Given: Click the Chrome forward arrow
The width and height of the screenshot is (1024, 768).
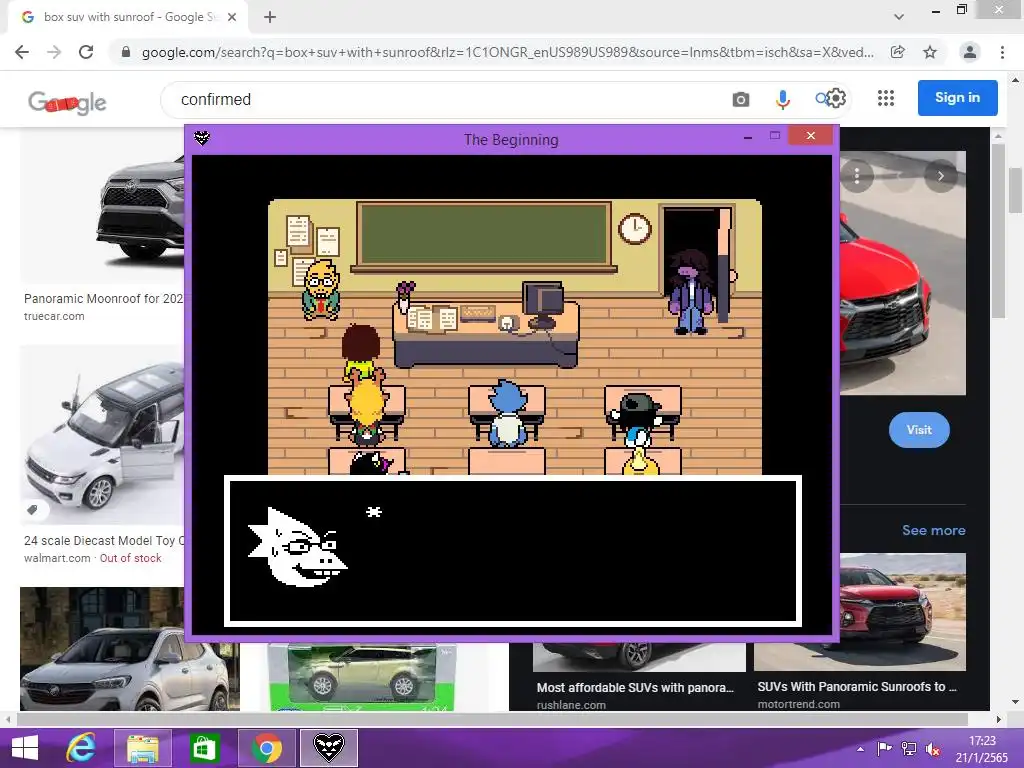Looking at the screenshot, I should click(54, 52).
